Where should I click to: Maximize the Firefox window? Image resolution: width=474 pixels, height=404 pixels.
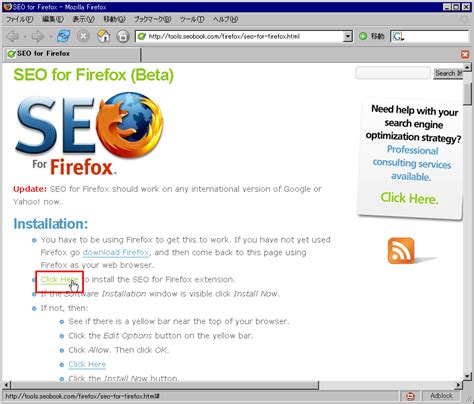[x=456, y=7]
